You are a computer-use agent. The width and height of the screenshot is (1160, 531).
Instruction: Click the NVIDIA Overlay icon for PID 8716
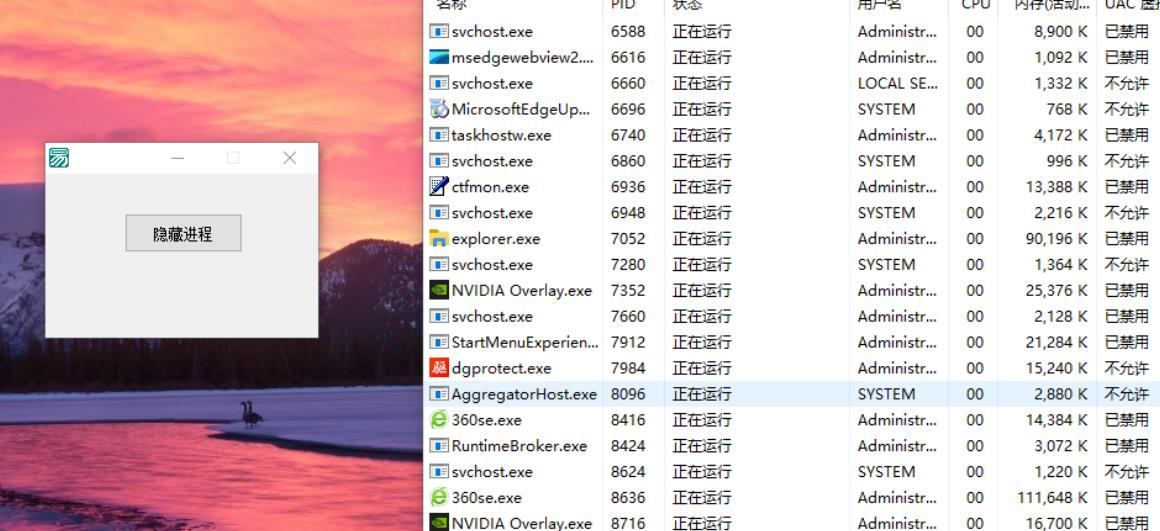point(439,523)
